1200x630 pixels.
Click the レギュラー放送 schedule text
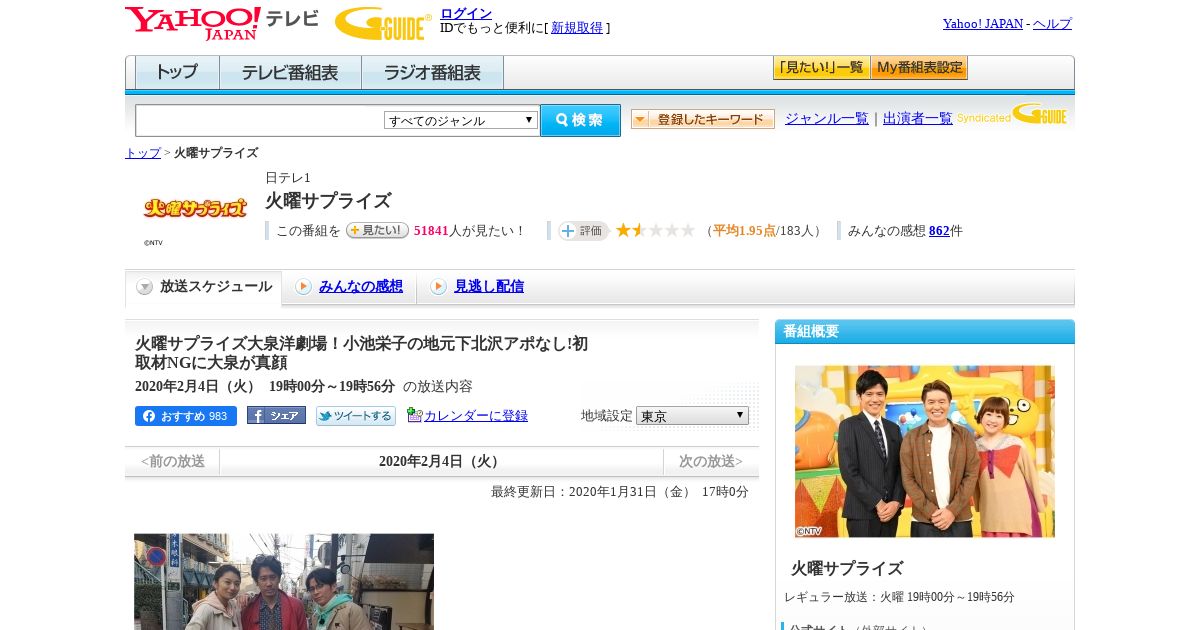(x=899, y=597)
